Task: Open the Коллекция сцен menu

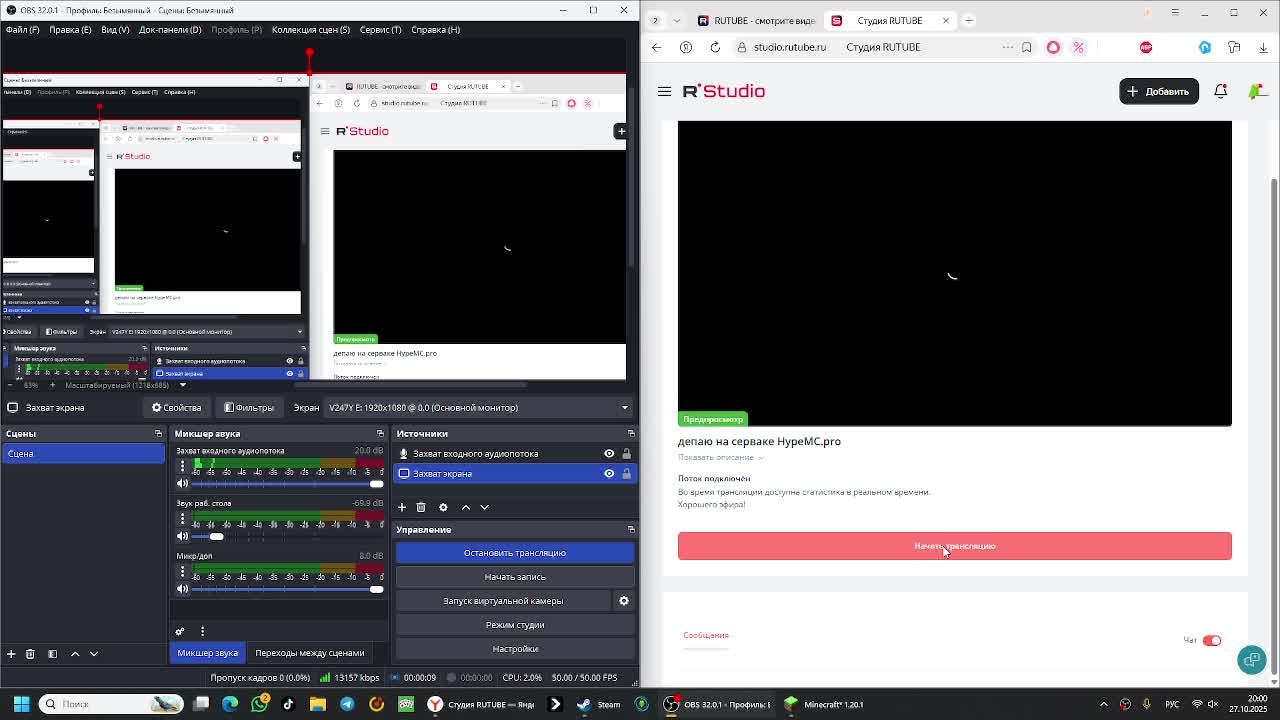Action: 311,29
